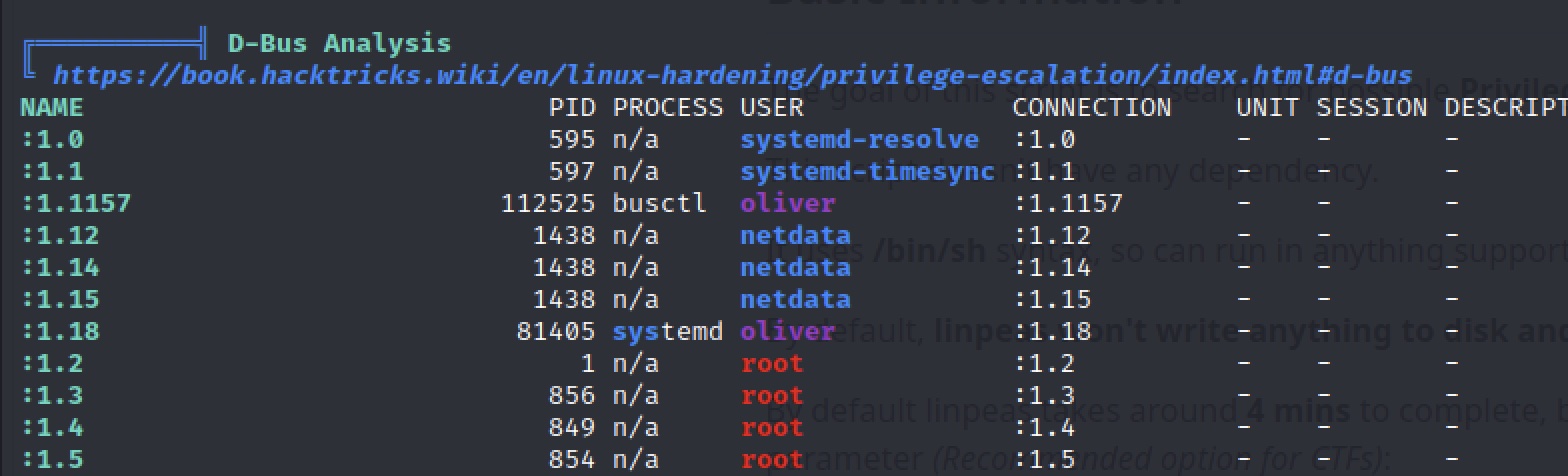The height and width of the screenshot is (476, 1568).
Task: Select the systemd-timesync user entry
Action: [868, 171]
